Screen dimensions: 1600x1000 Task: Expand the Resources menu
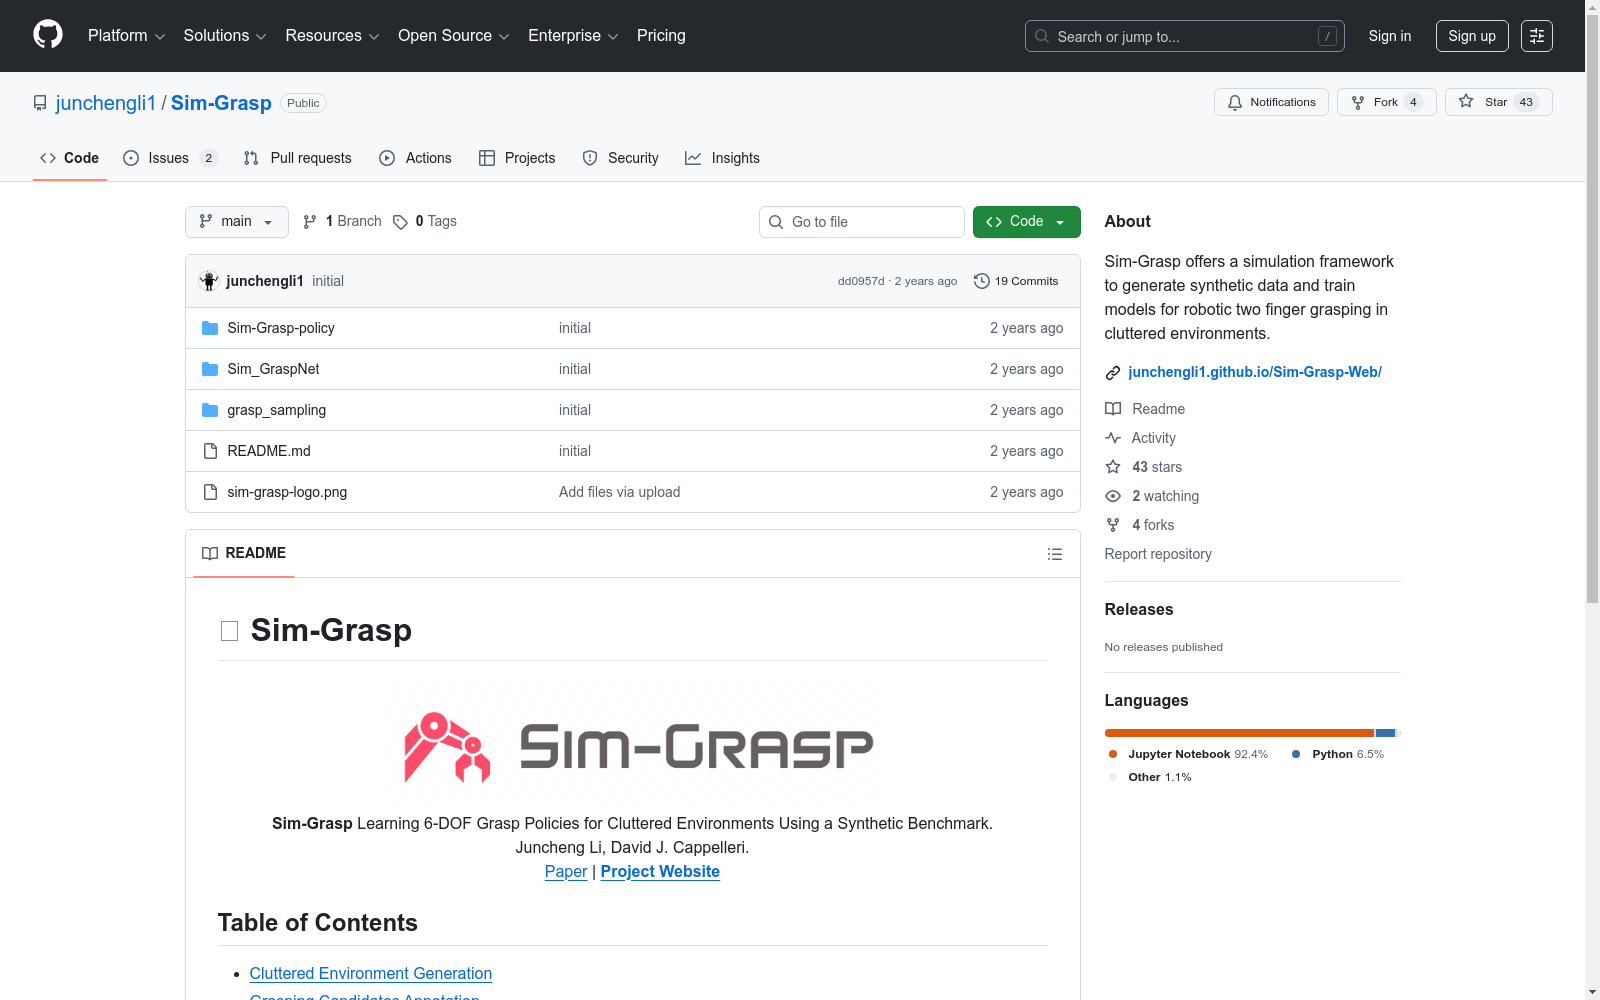(x=332, y=36)
